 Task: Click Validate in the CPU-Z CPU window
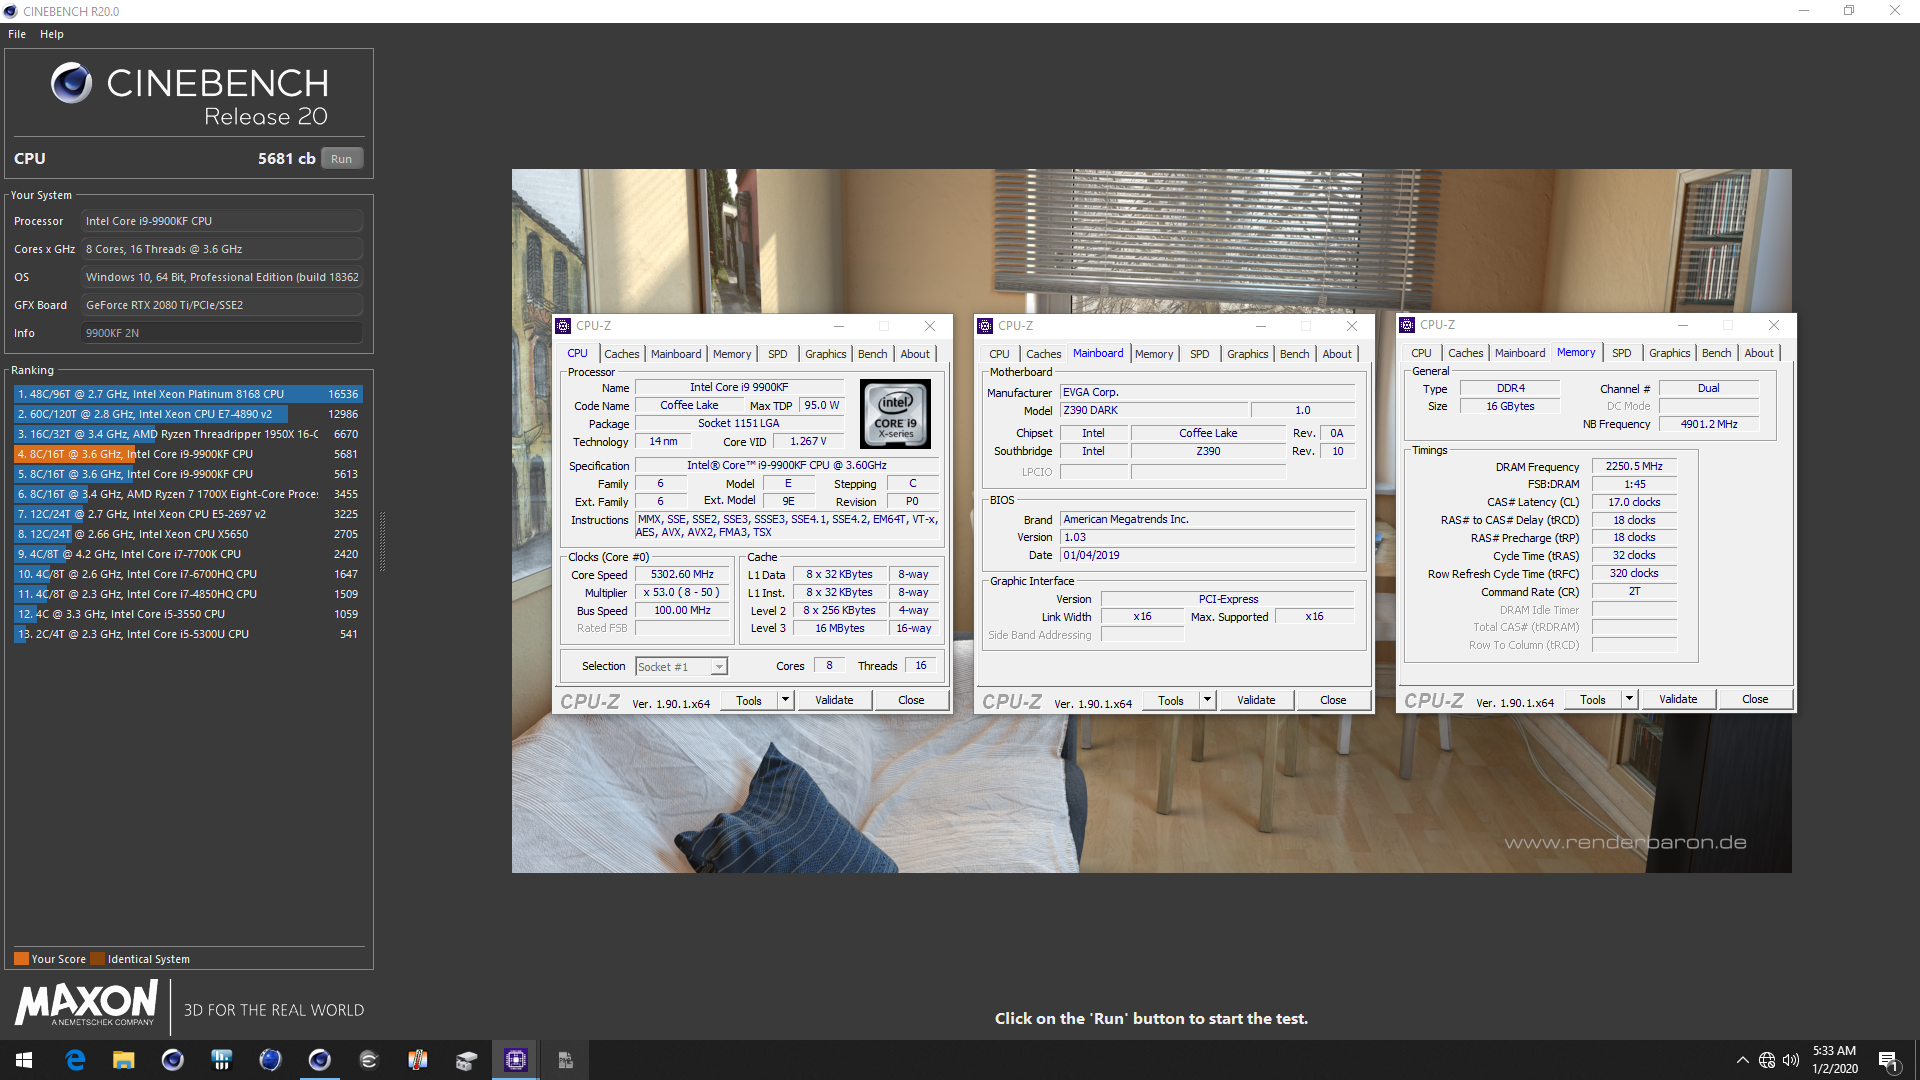(x=834, y=700)
